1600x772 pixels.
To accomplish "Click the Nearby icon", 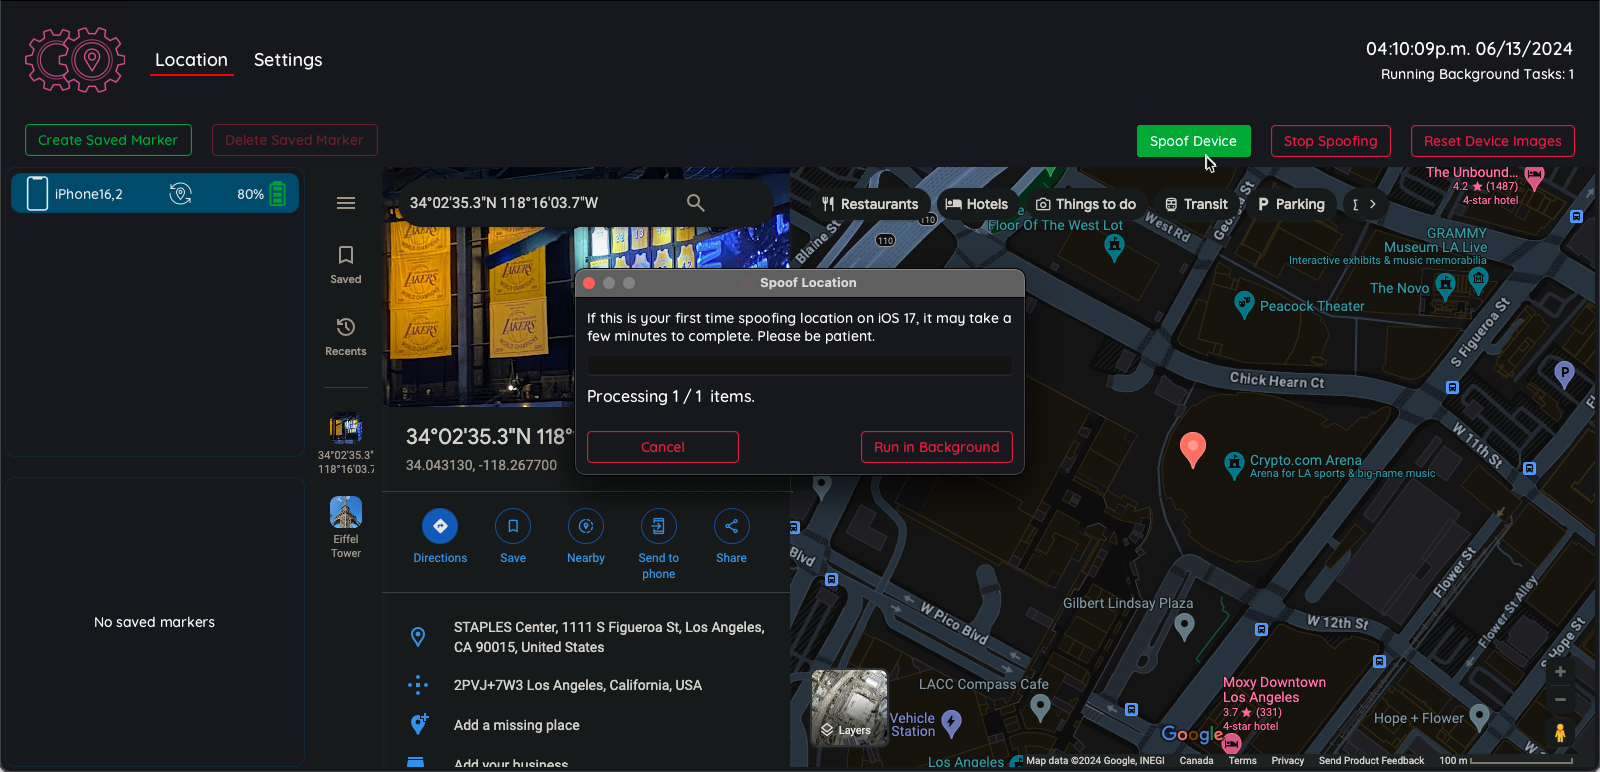I will click(586, 526).
